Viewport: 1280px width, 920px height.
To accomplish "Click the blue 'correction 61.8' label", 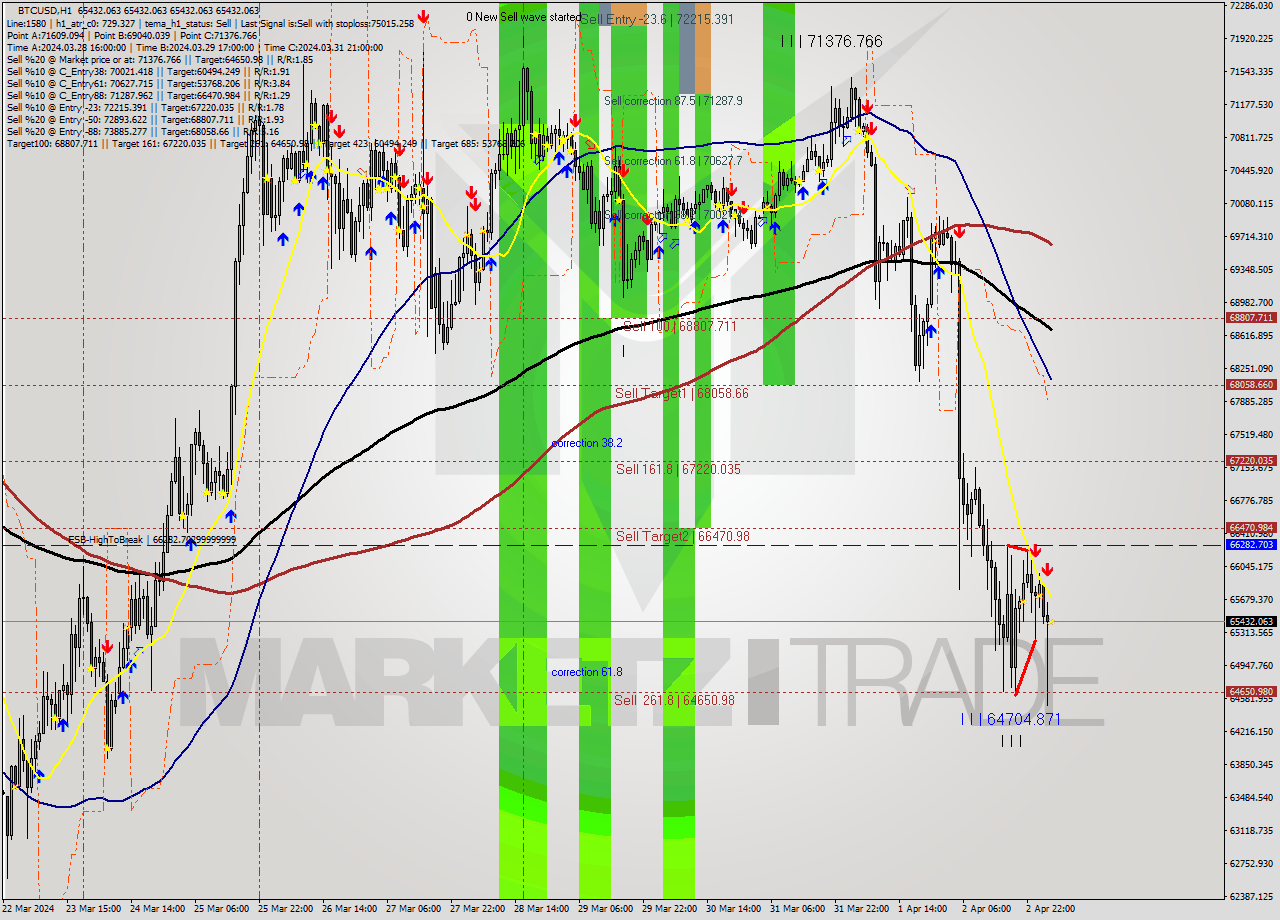I will pos(587,672).
